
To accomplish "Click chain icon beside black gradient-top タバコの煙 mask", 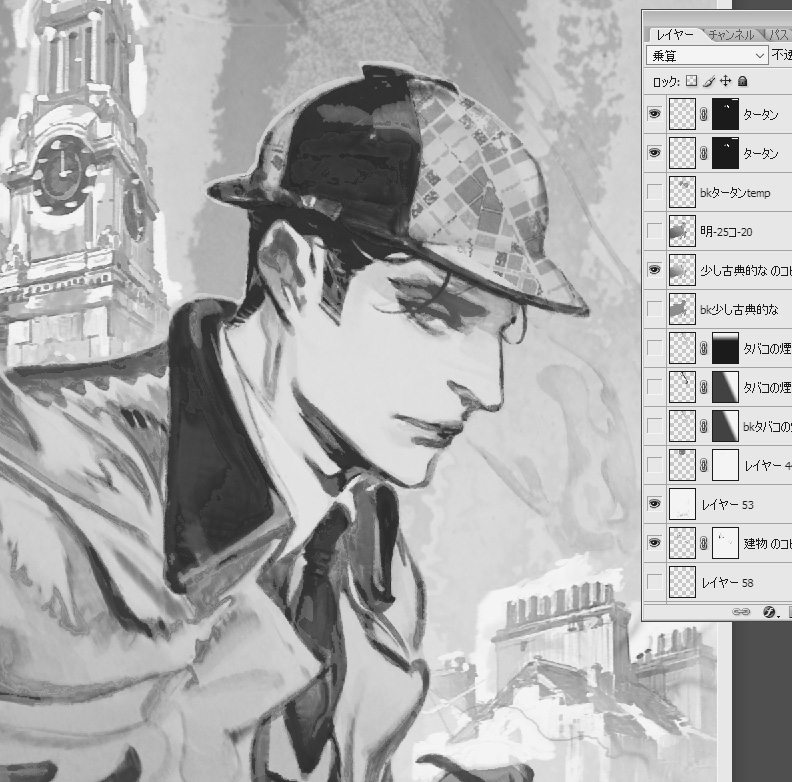I will click(x=704, y=348).
